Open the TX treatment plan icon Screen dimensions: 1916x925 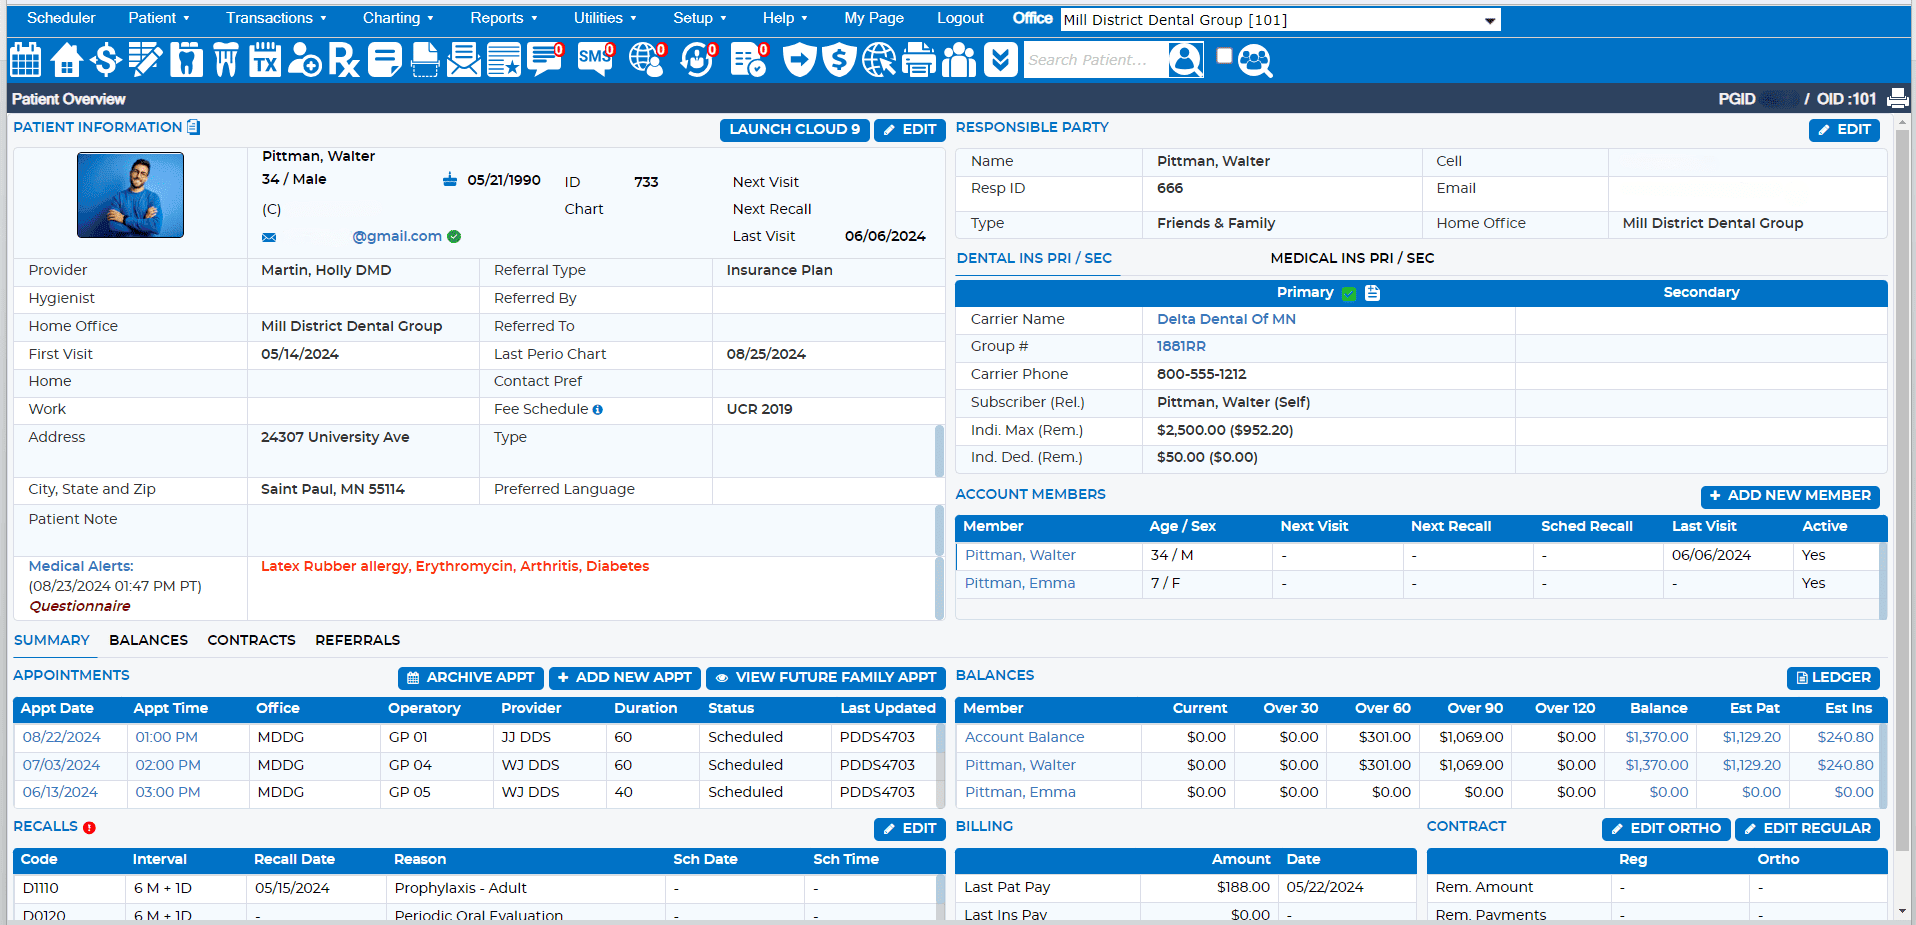click(265, 60)
